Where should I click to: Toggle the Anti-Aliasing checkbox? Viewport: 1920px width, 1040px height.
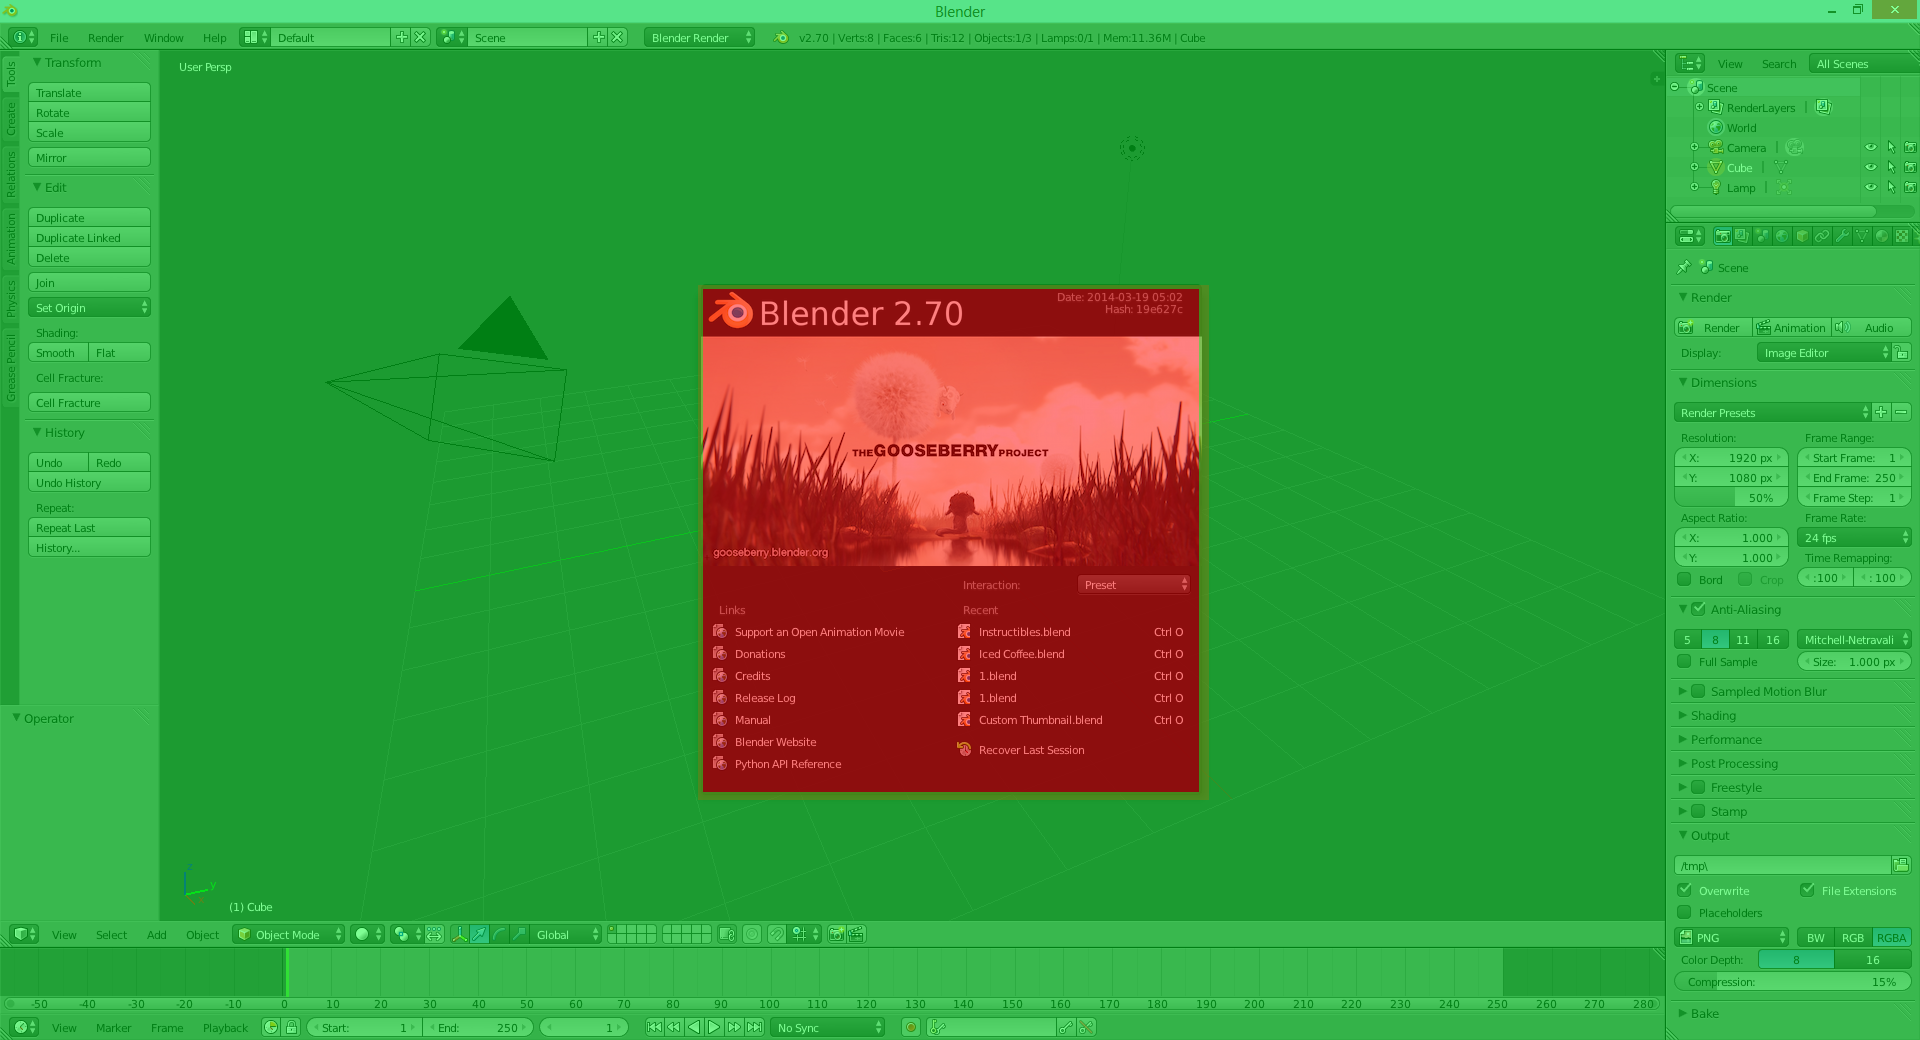pyautogui.click(x=1698, y=608)
